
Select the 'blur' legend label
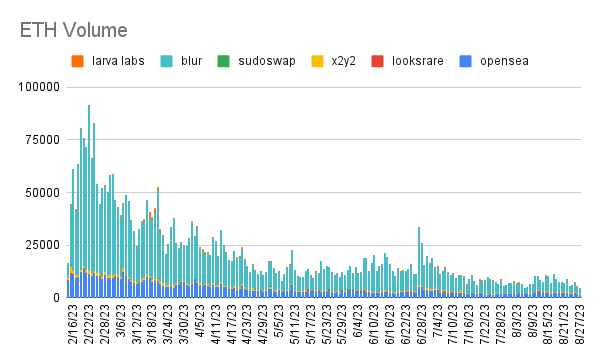pyautogui.click(x=191, y=61)
